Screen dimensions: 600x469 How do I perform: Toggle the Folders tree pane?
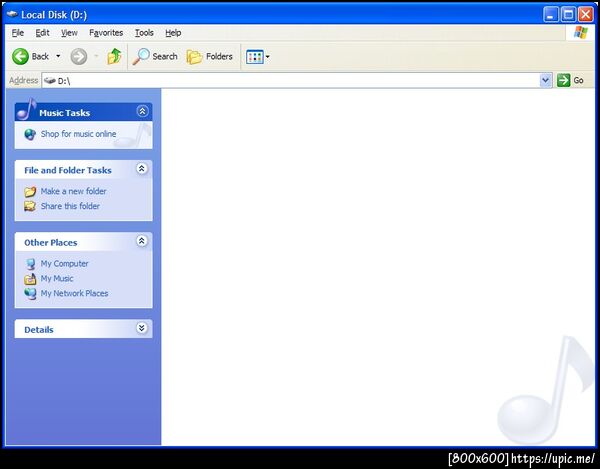210,57
